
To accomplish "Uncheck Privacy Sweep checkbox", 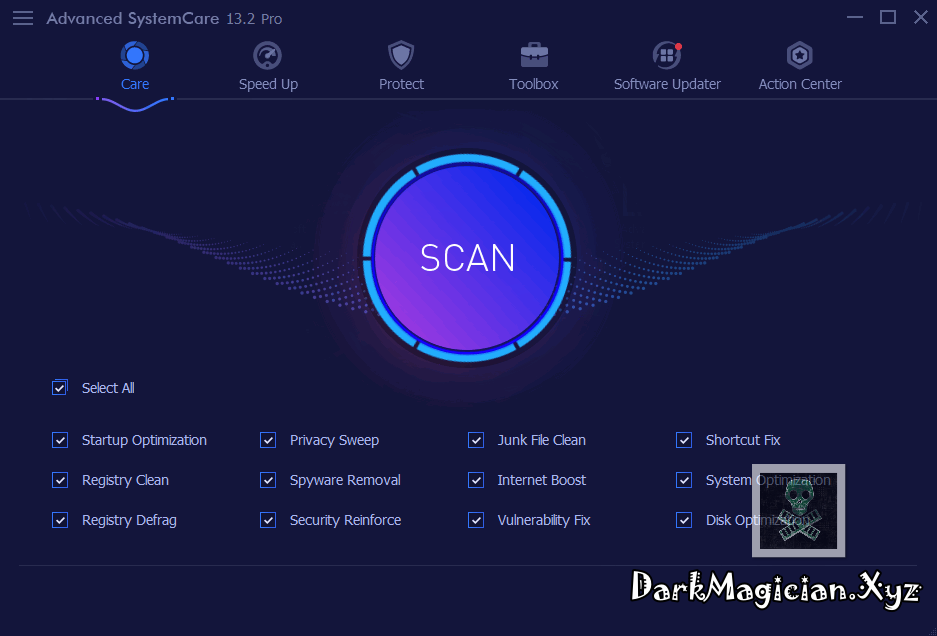I will tap(268, 441).
